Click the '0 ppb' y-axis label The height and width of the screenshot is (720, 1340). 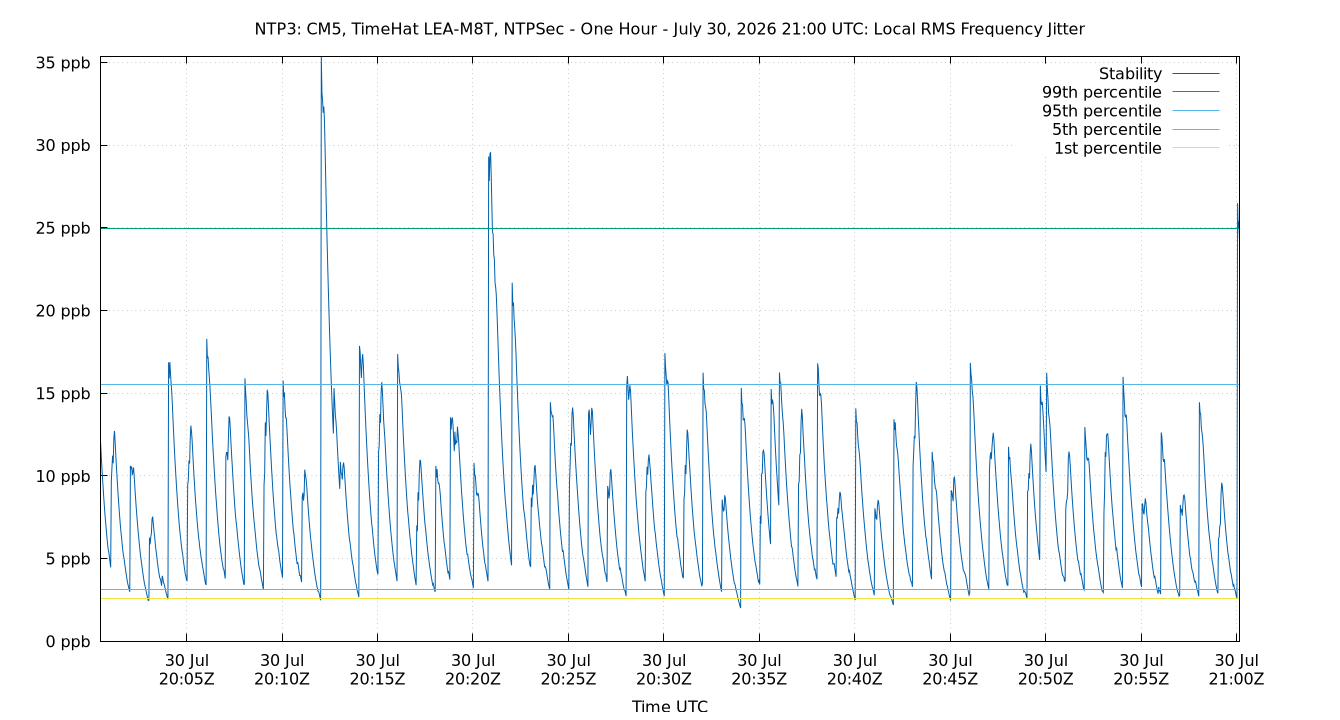[67, 641]
